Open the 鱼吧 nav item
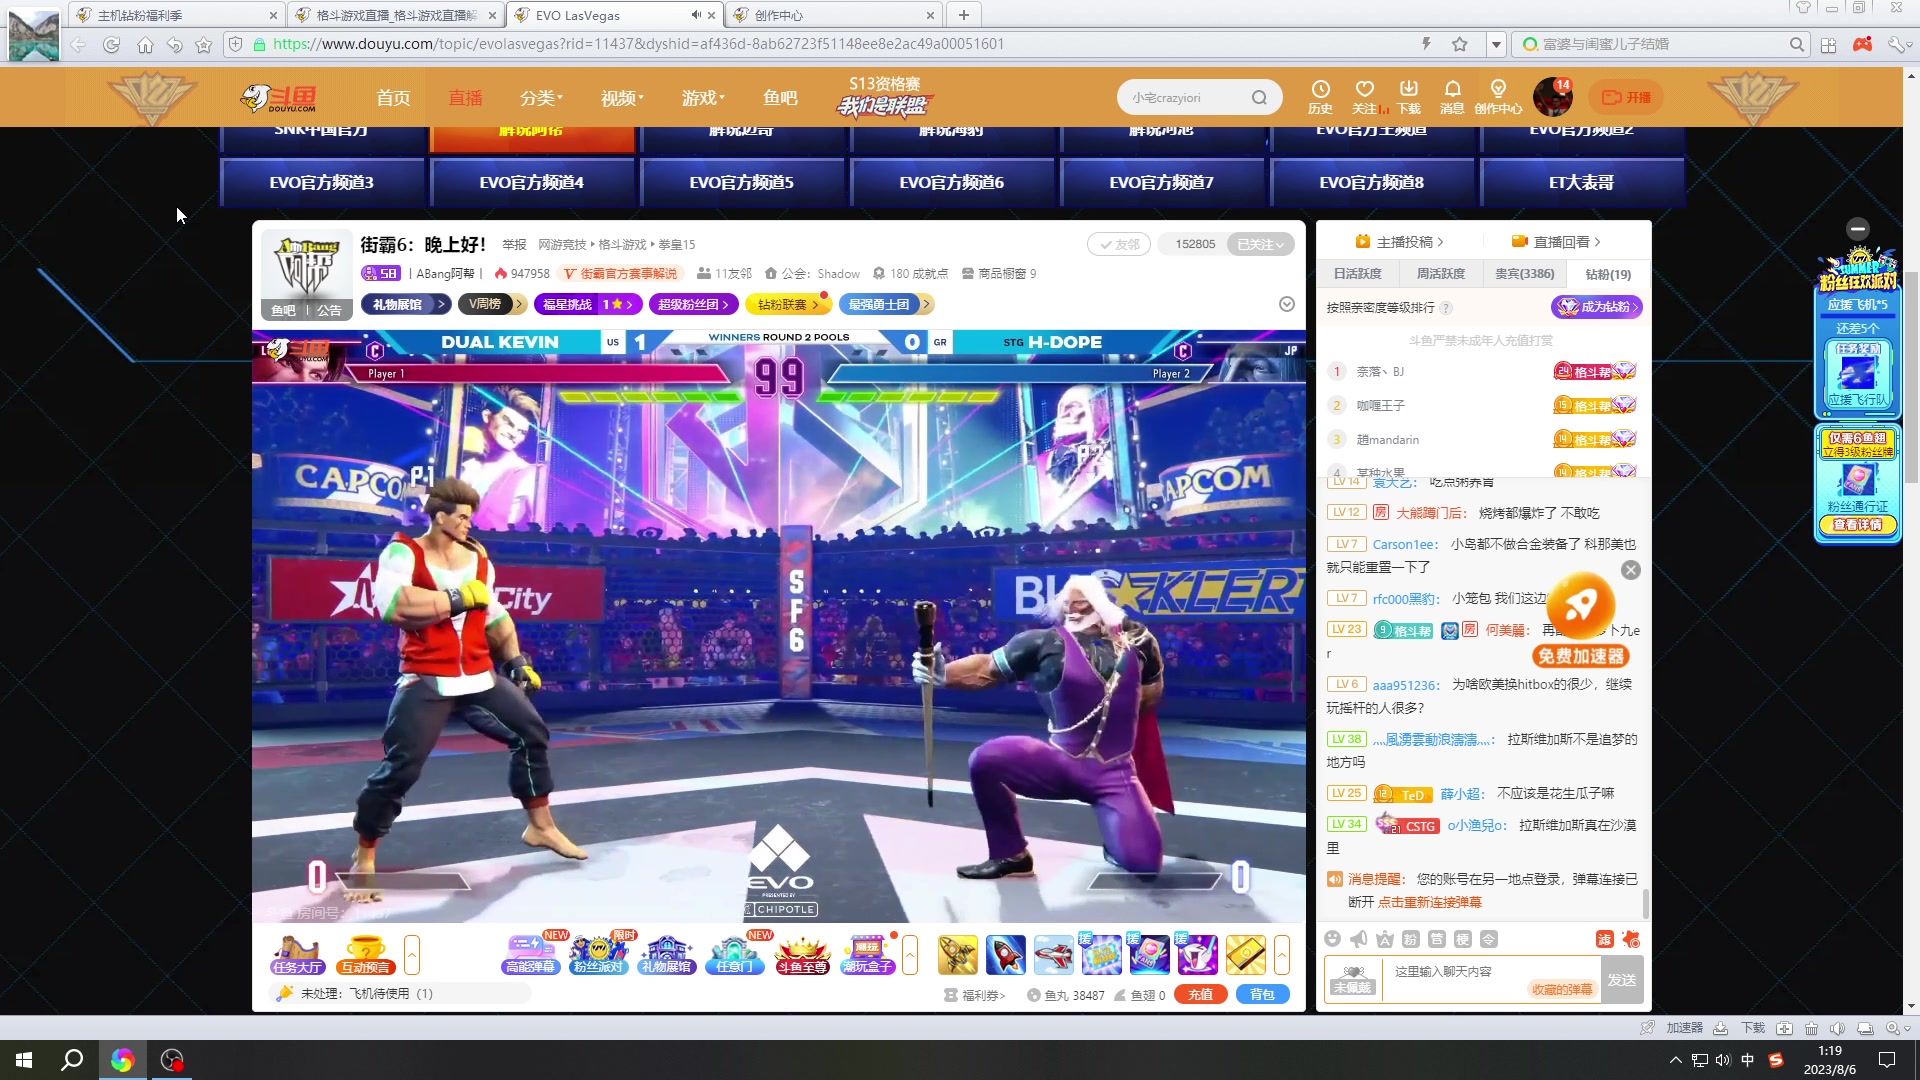Image resolution: width=1920 pixels, height=1080 pixels. [x=780, y=98]
